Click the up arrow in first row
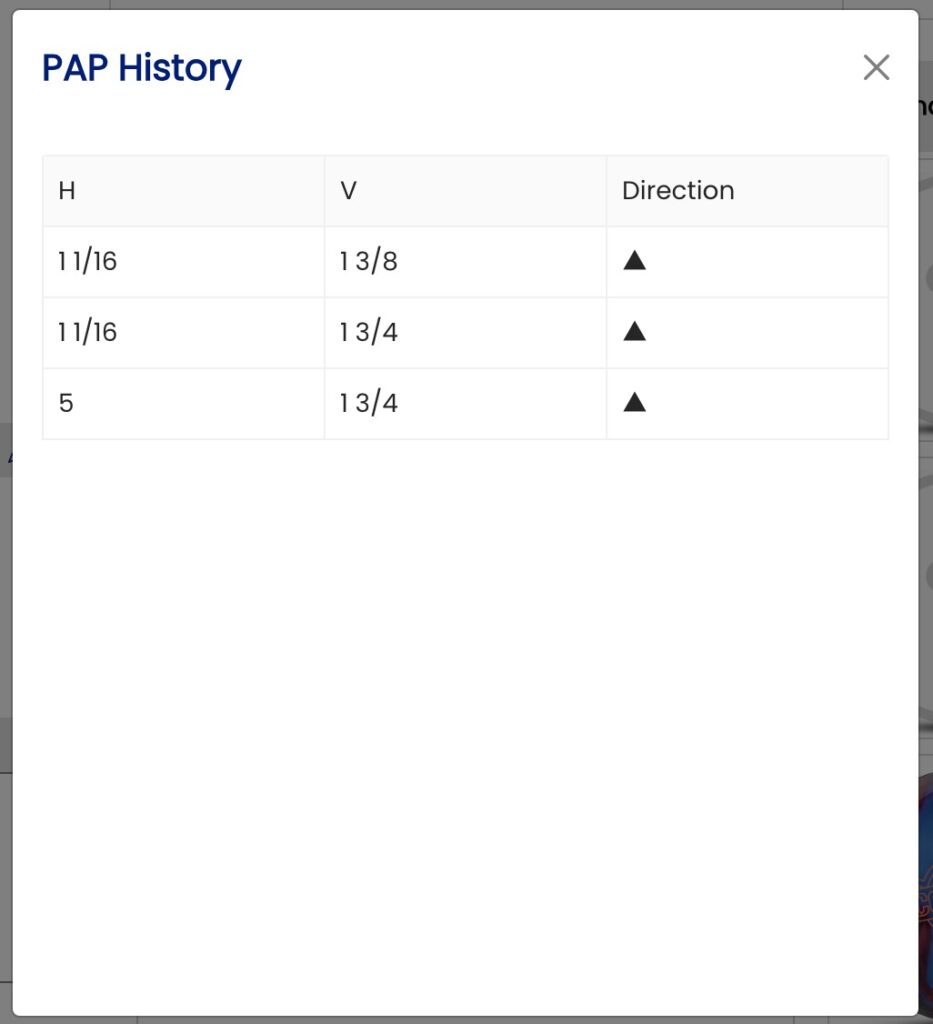 tap(634, 261)
